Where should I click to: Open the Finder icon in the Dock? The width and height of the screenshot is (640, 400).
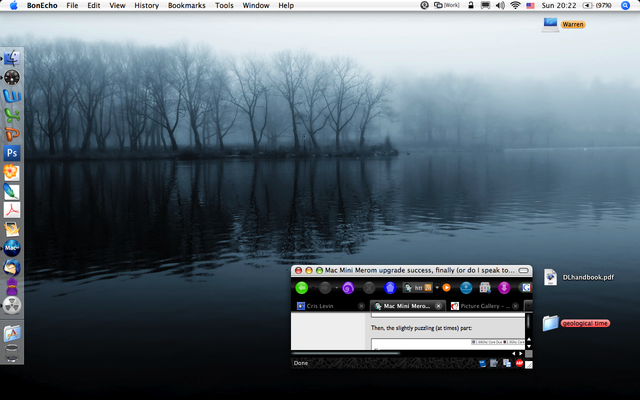pos(13,58)
